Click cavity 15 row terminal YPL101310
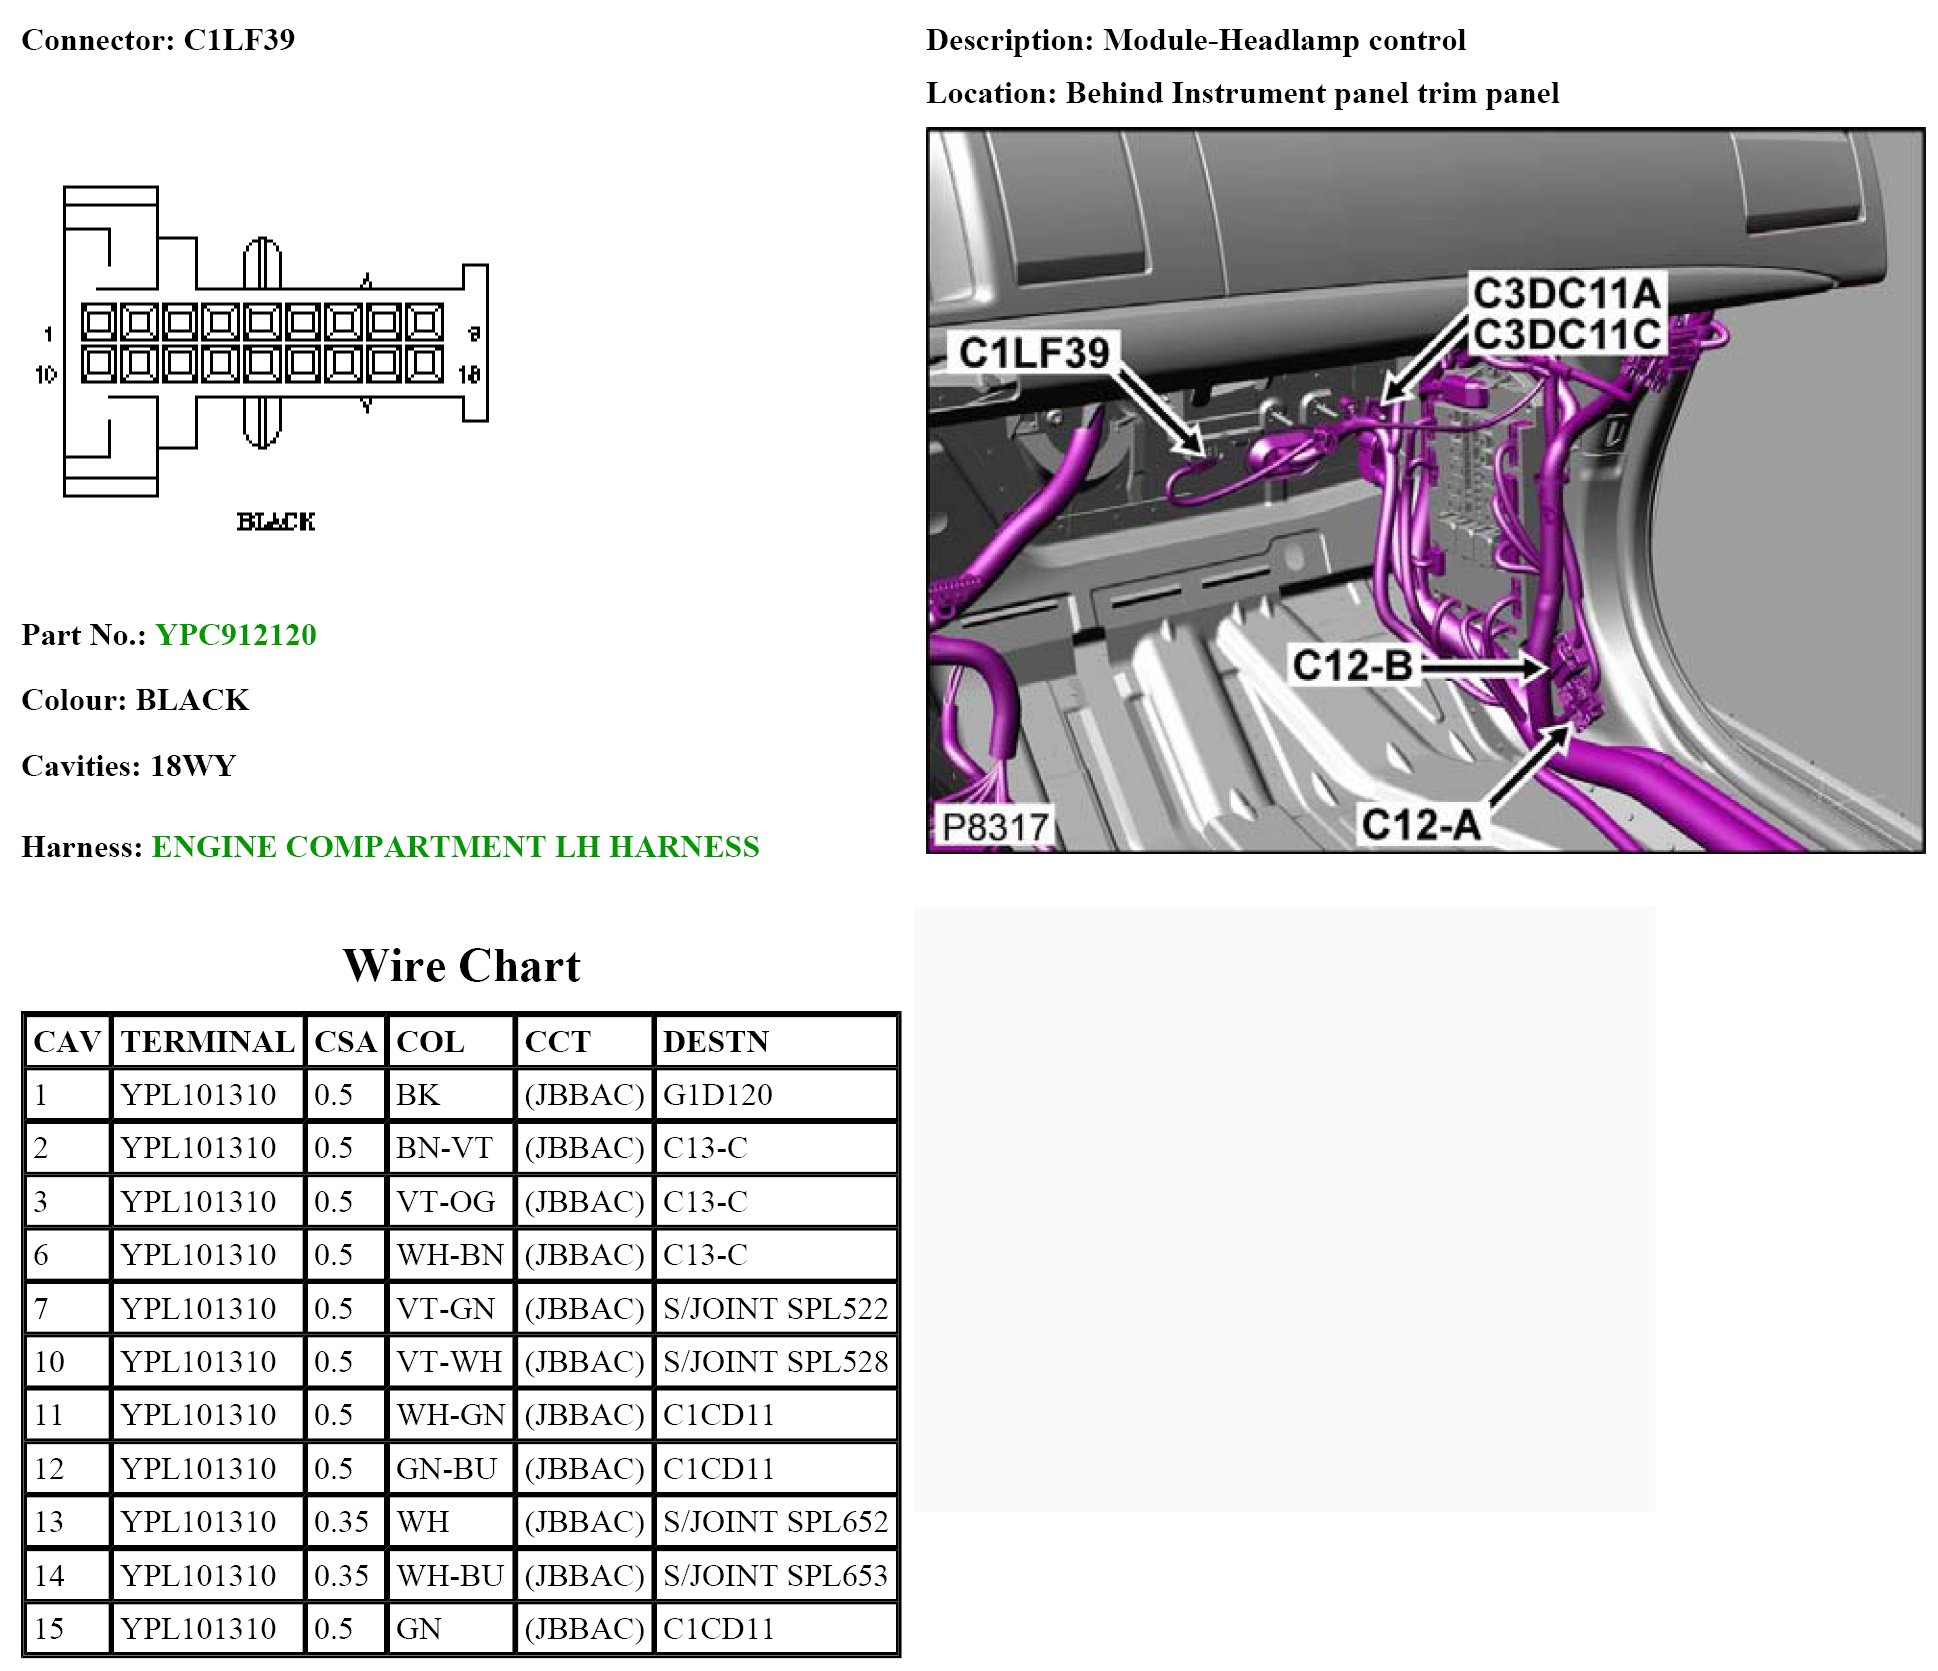Screen dimensions: 1938x1671 198,1629
